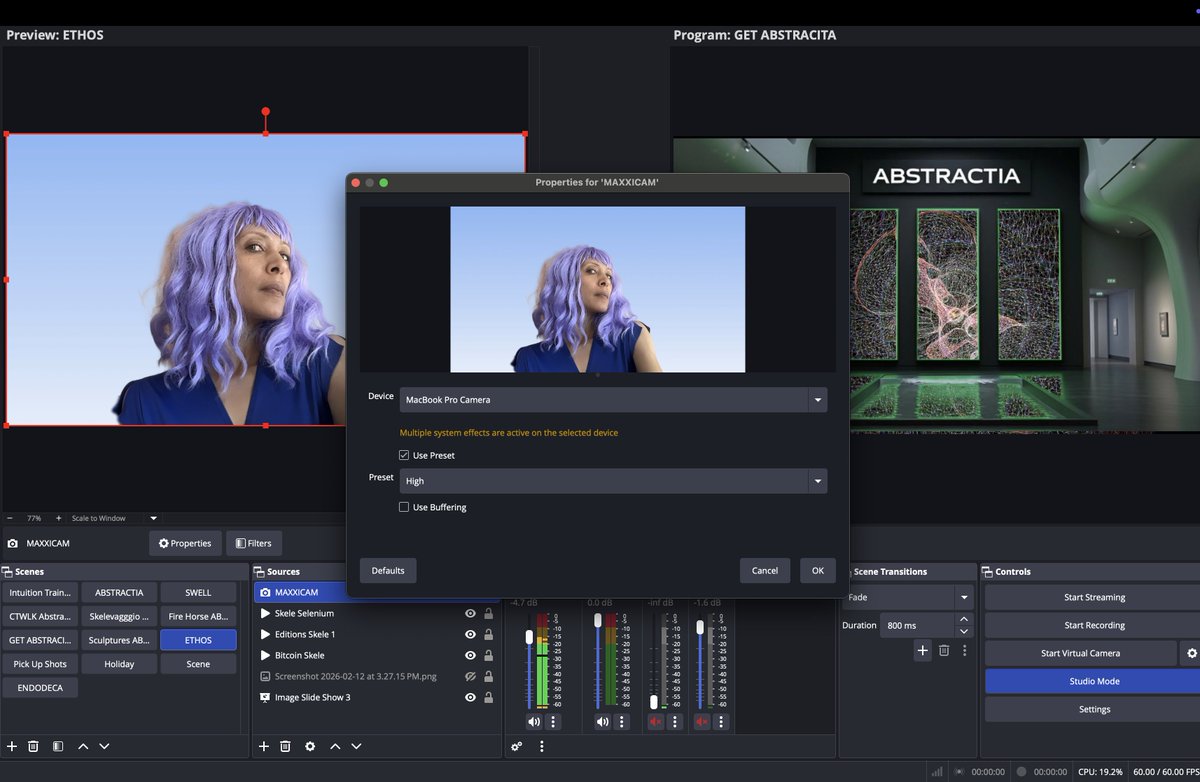Hide the Skele Selenium source
The height and width of the screenshot is (782, 1200).
click(x=470, y=613)
